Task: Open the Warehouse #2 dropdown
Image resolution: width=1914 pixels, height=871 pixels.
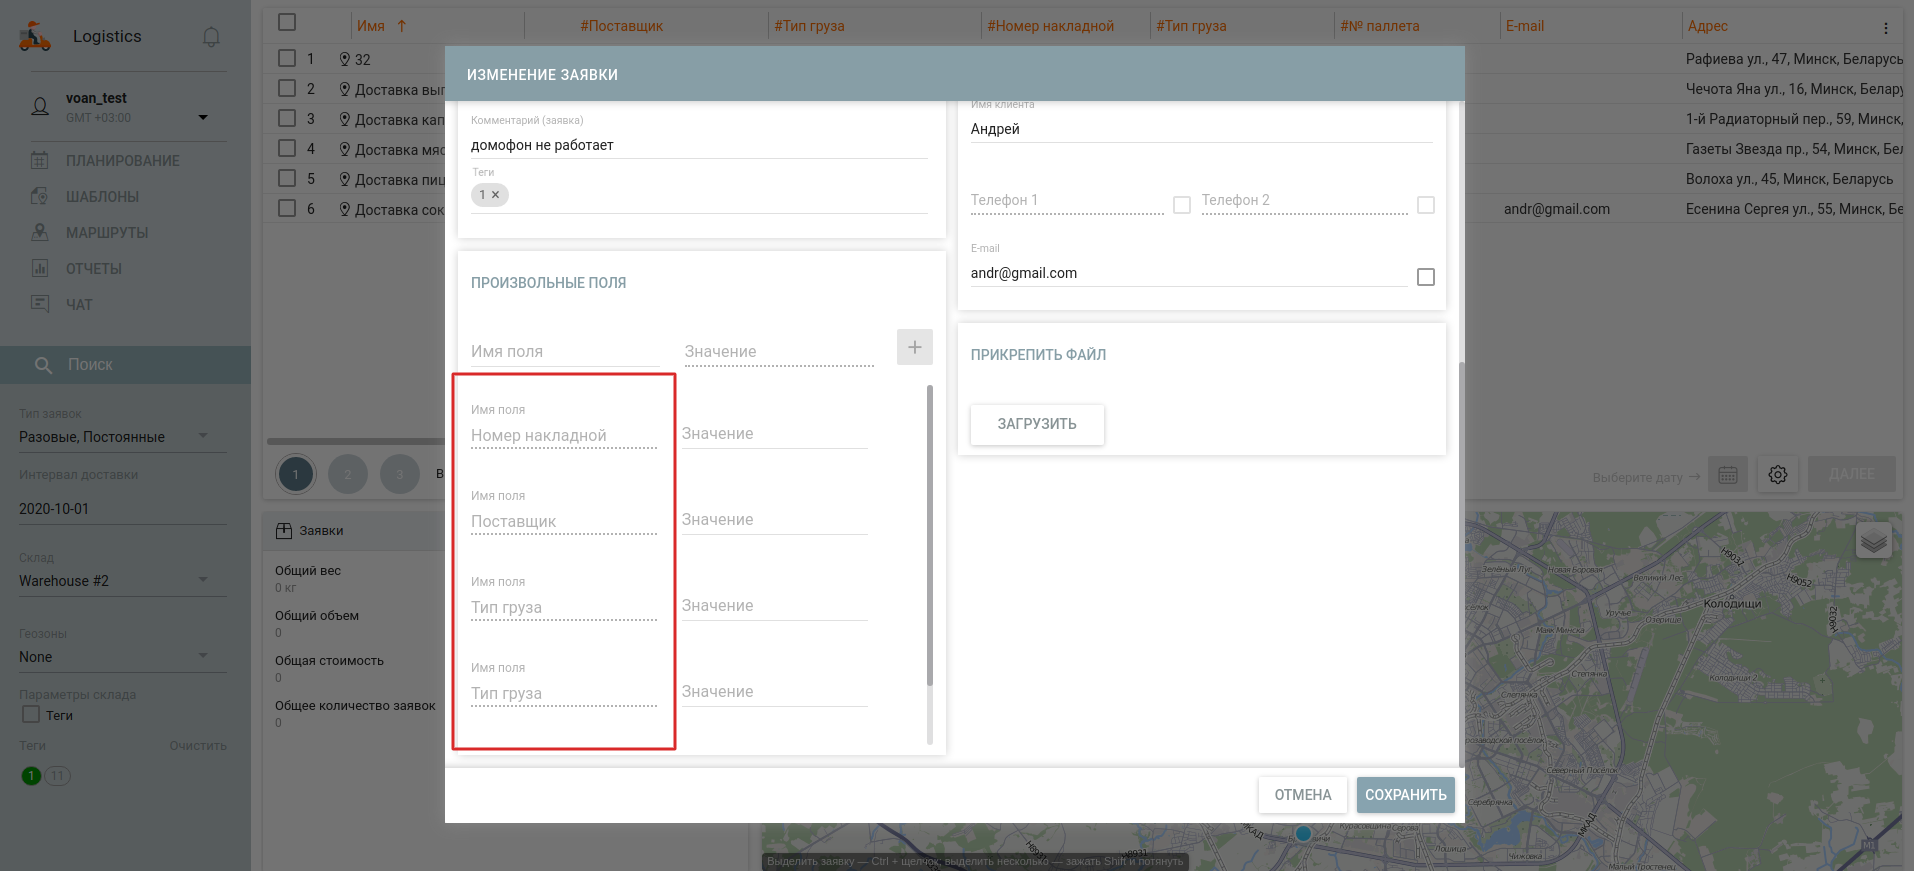Action: tap(203, 580)
